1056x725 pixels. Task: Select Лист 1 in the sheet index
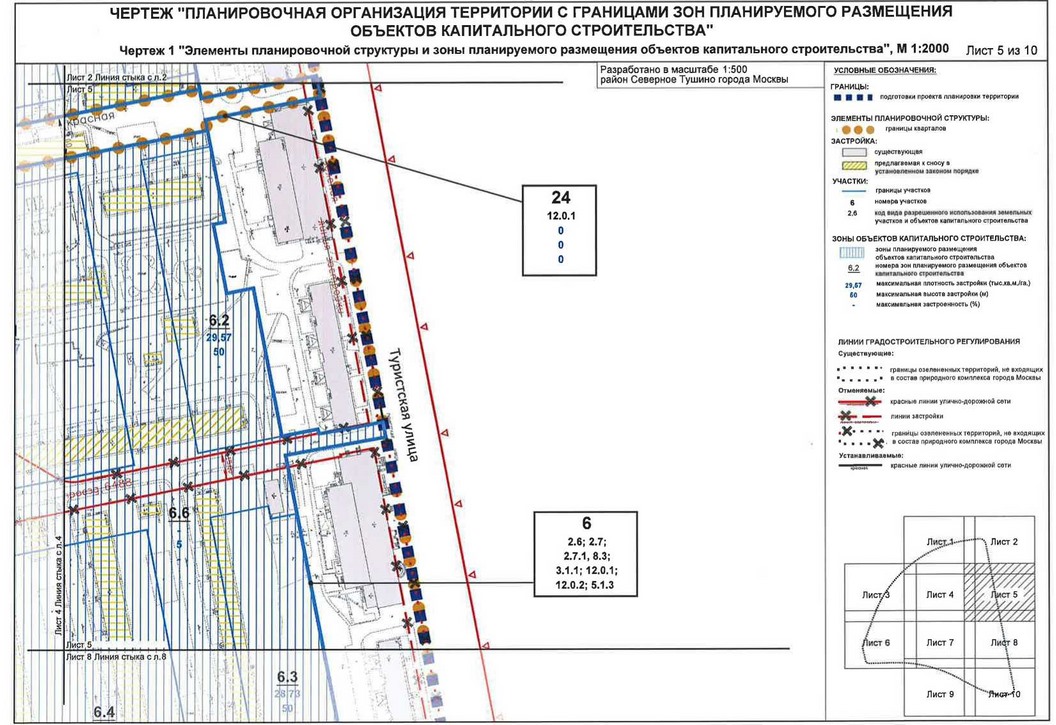[939, 541]
